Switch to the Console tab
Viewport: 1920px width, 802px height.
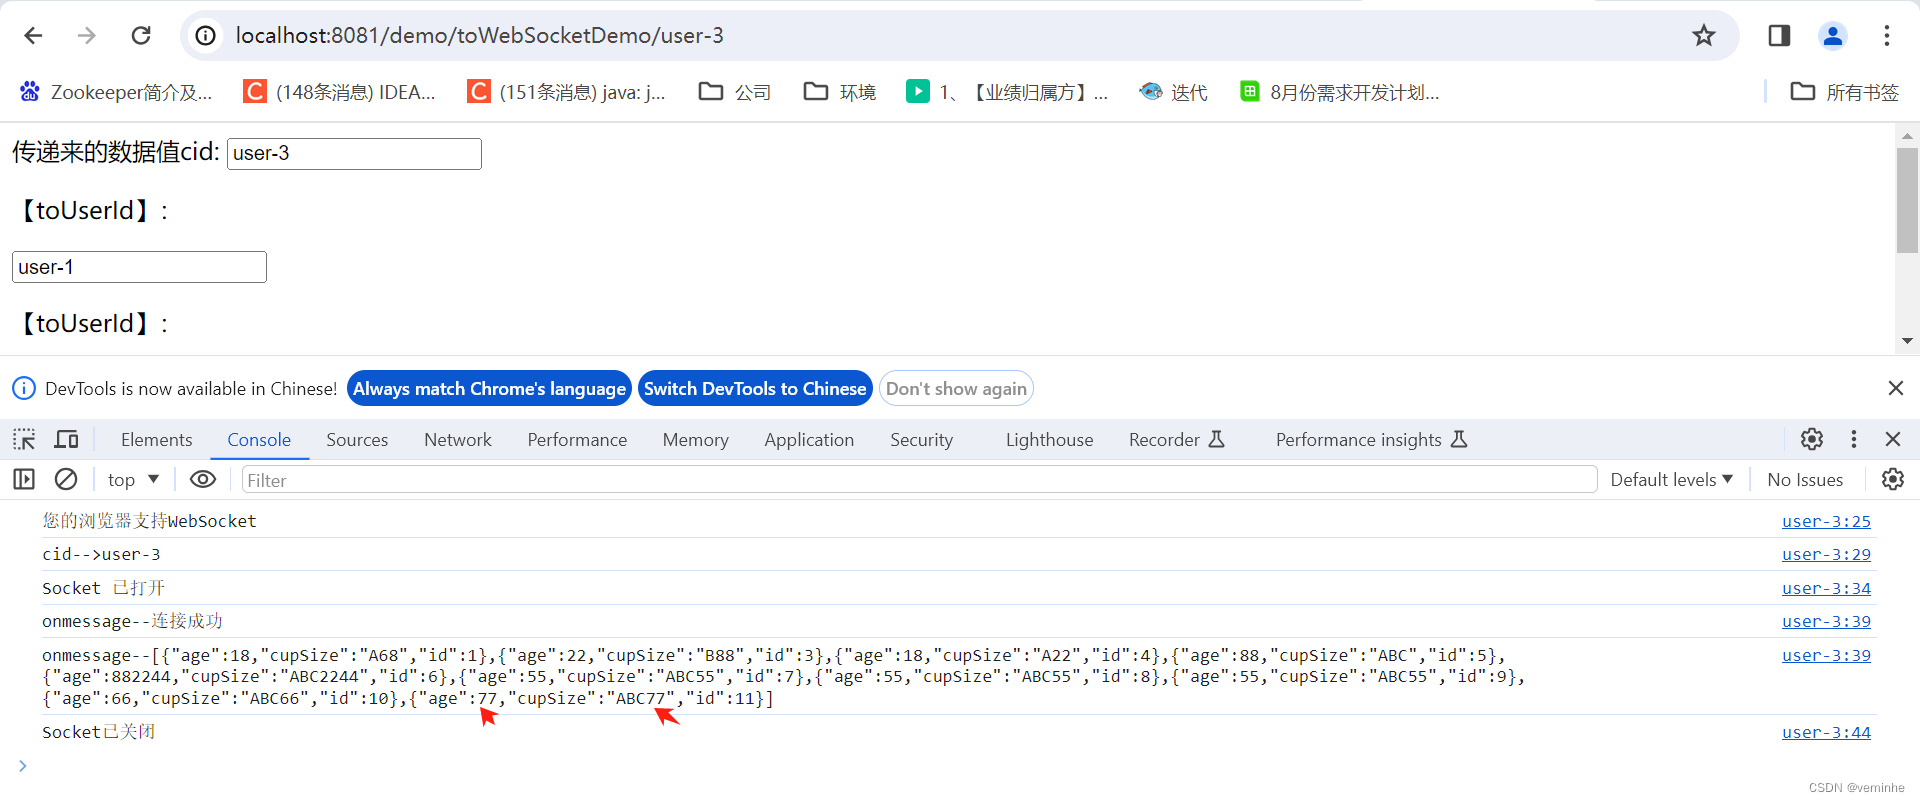point(259,440)
